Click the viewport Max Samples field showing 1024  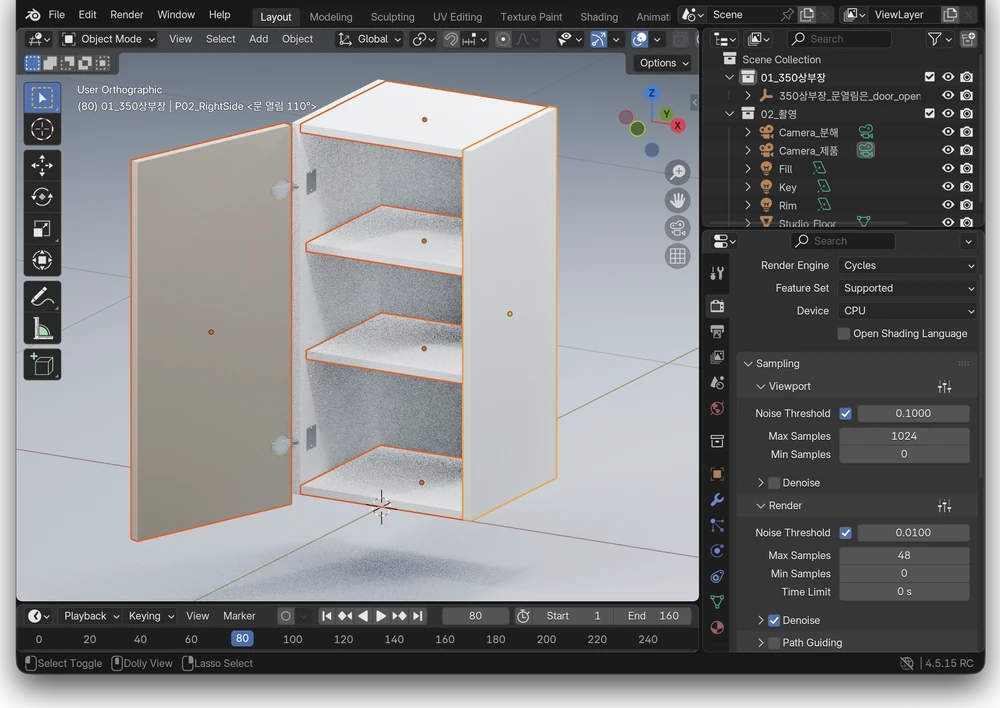904,436
